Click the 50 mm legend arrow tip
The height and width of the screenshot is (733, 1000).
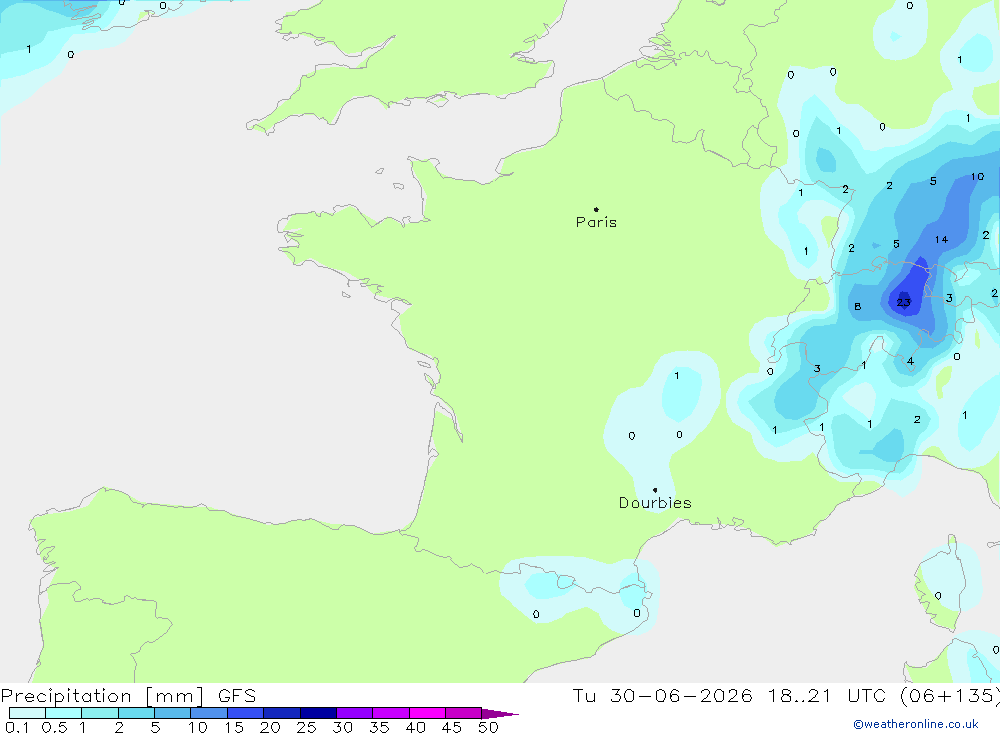501,714
